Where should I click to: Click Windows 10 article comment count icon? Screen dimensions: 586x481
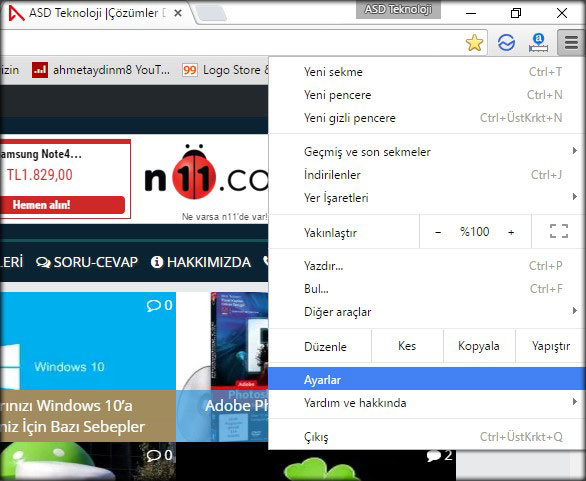(x=153, y=306)
